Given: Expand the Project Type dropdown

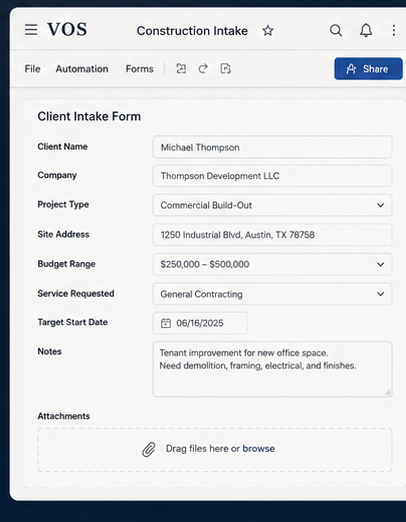Looking at the screenshot, I should [x=380, y=205].
